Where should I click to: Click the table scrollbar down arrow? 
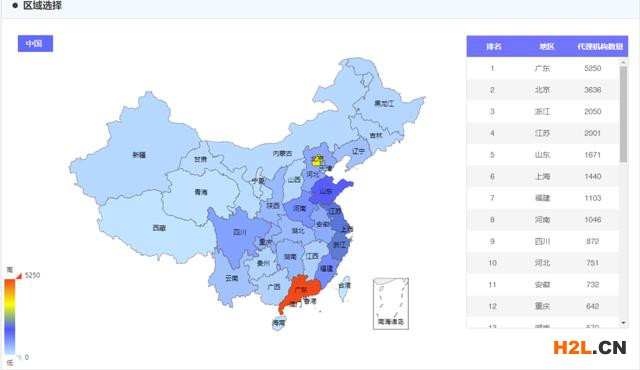(623, 323)
